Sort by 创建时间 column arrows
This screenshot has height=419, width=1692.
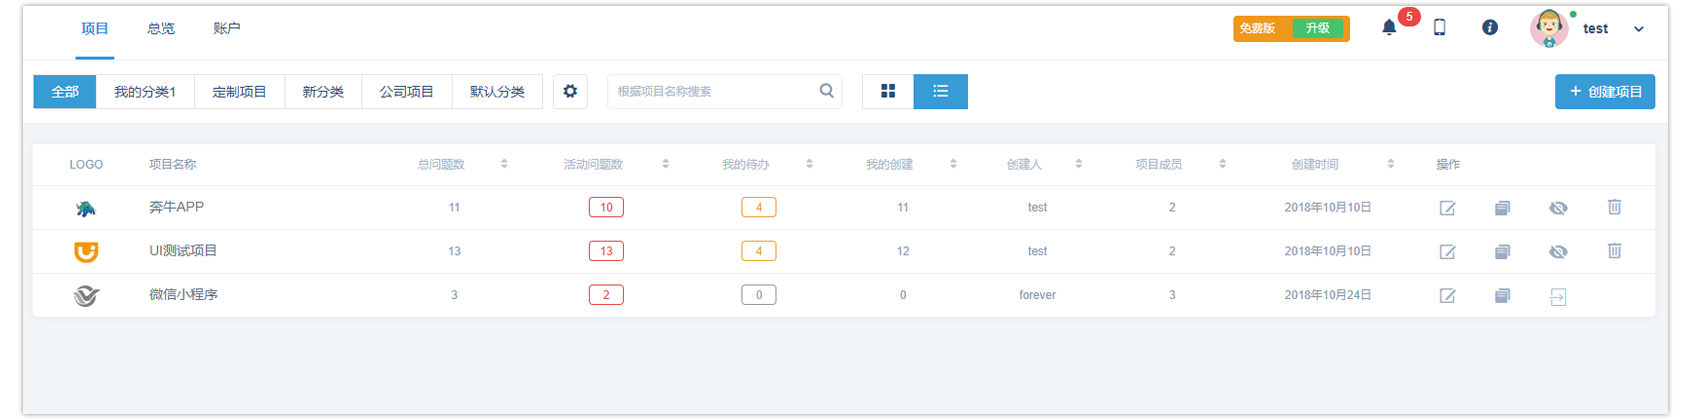[1390, 164]
